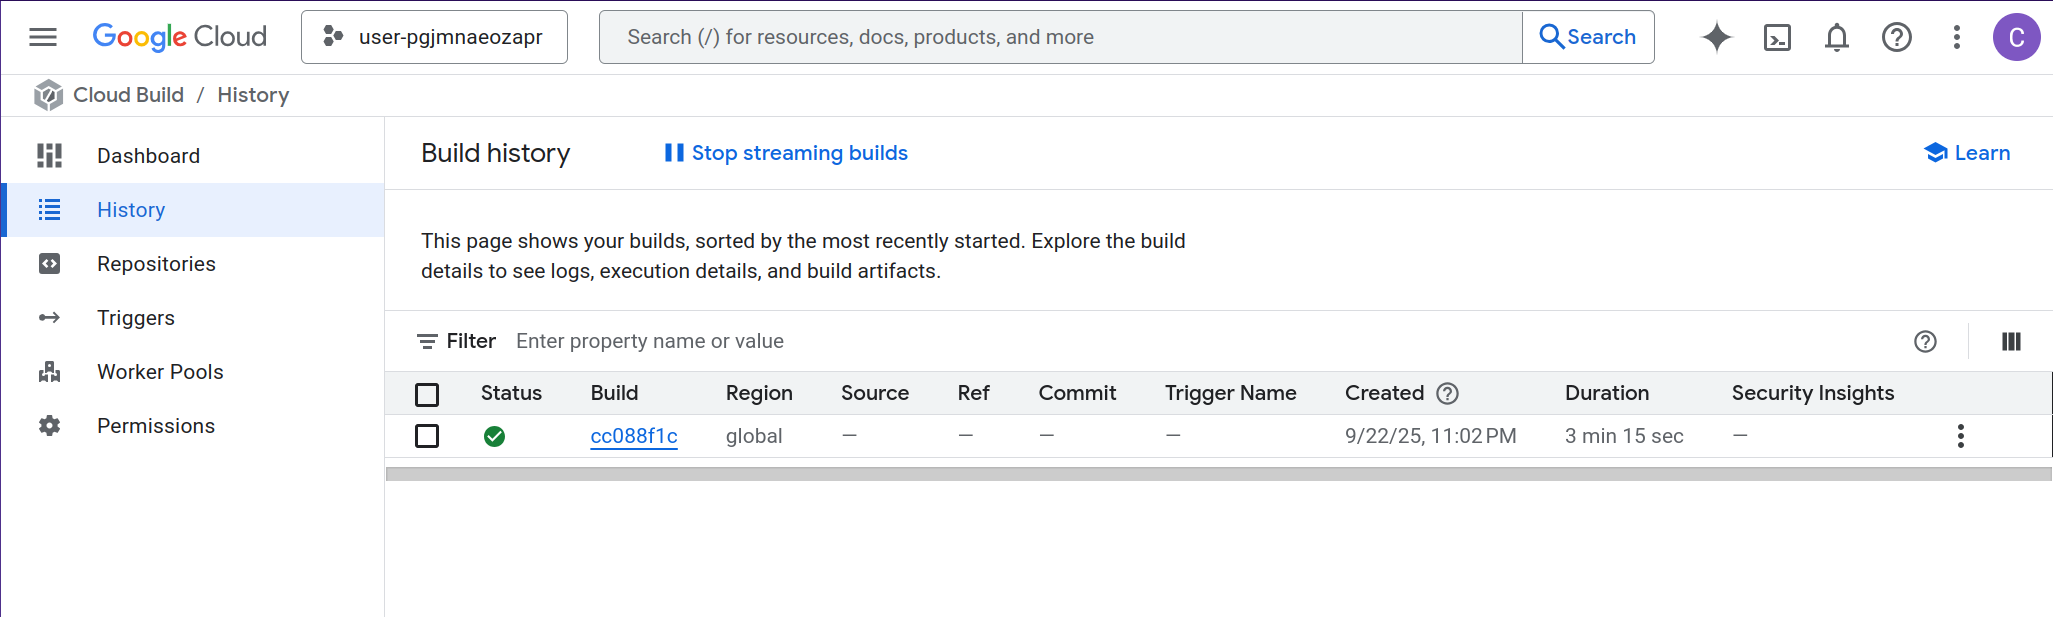This screenshot has height=617, width=2053.
Task: Select the cc088f1c build row checkbox
Action: pos(427,436)
